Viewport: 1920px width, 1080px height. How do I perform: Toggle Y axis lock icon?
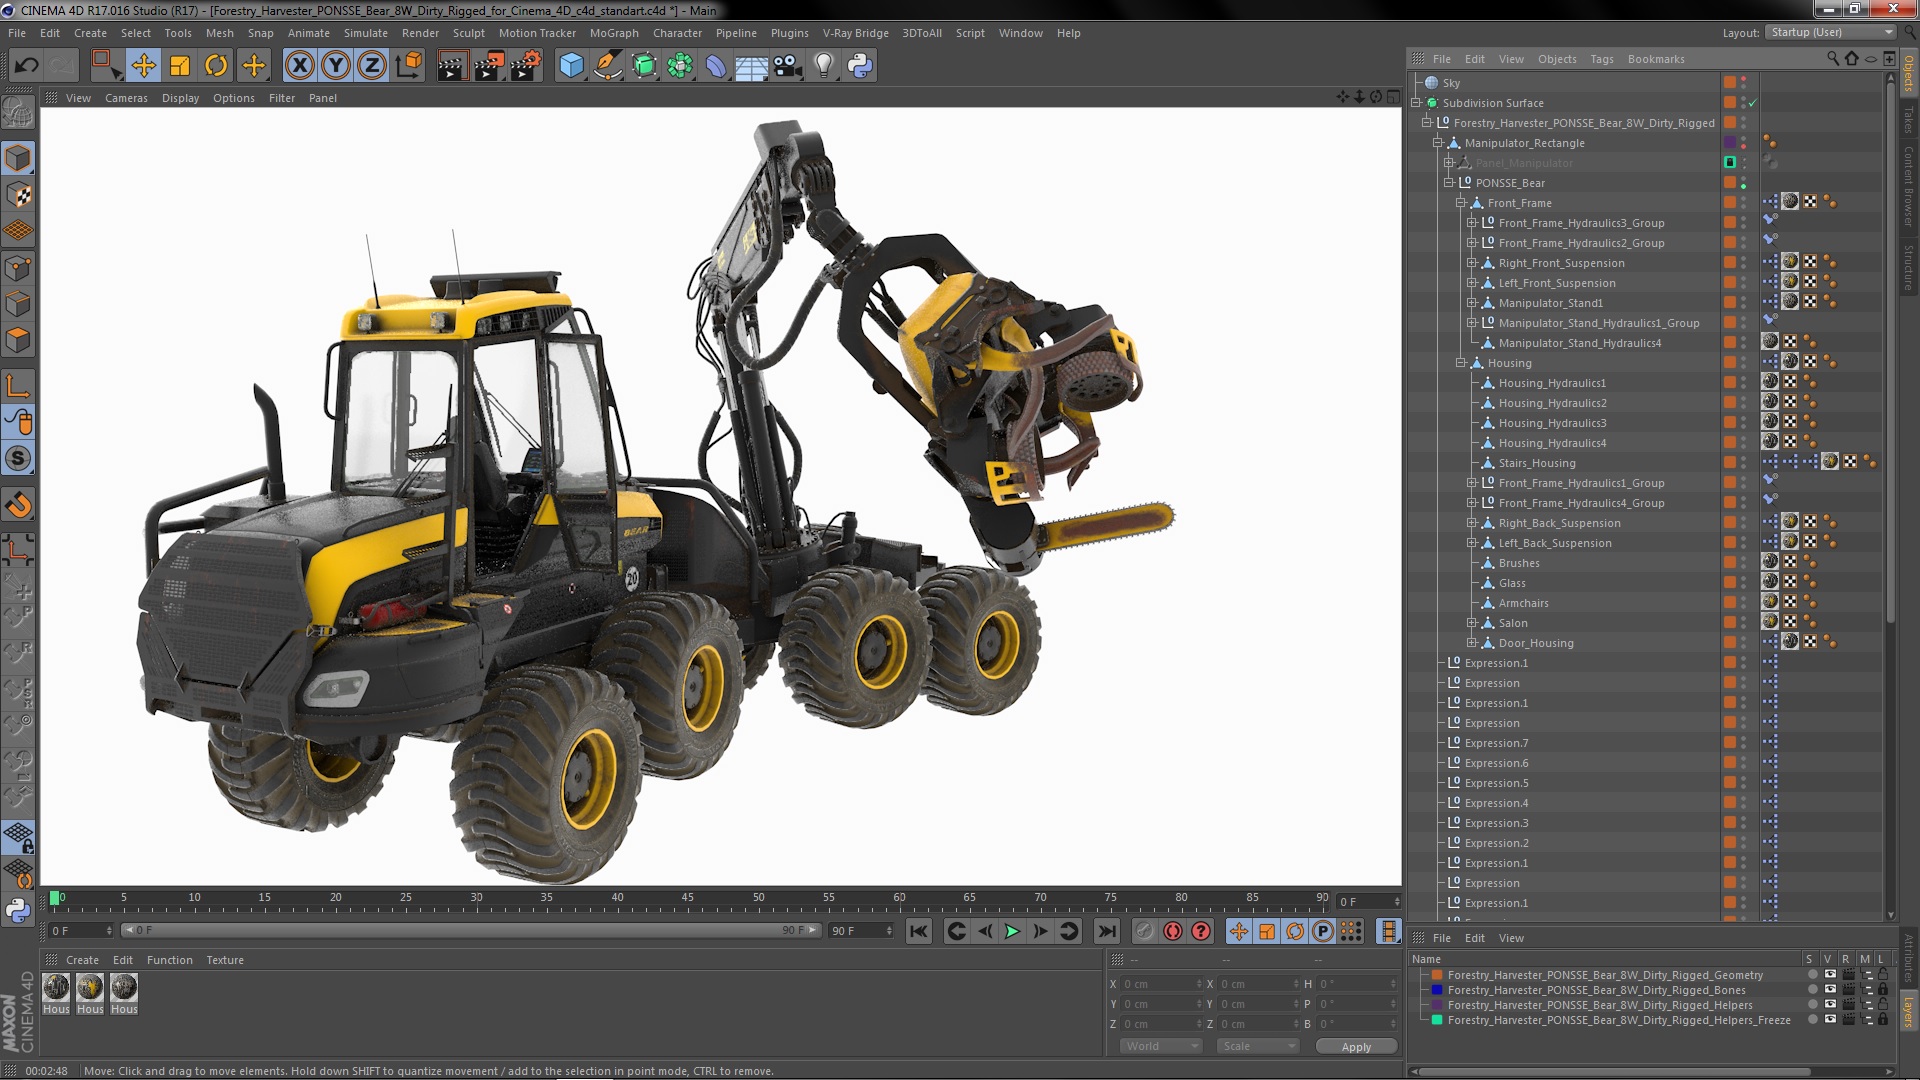tap(336, 66)
